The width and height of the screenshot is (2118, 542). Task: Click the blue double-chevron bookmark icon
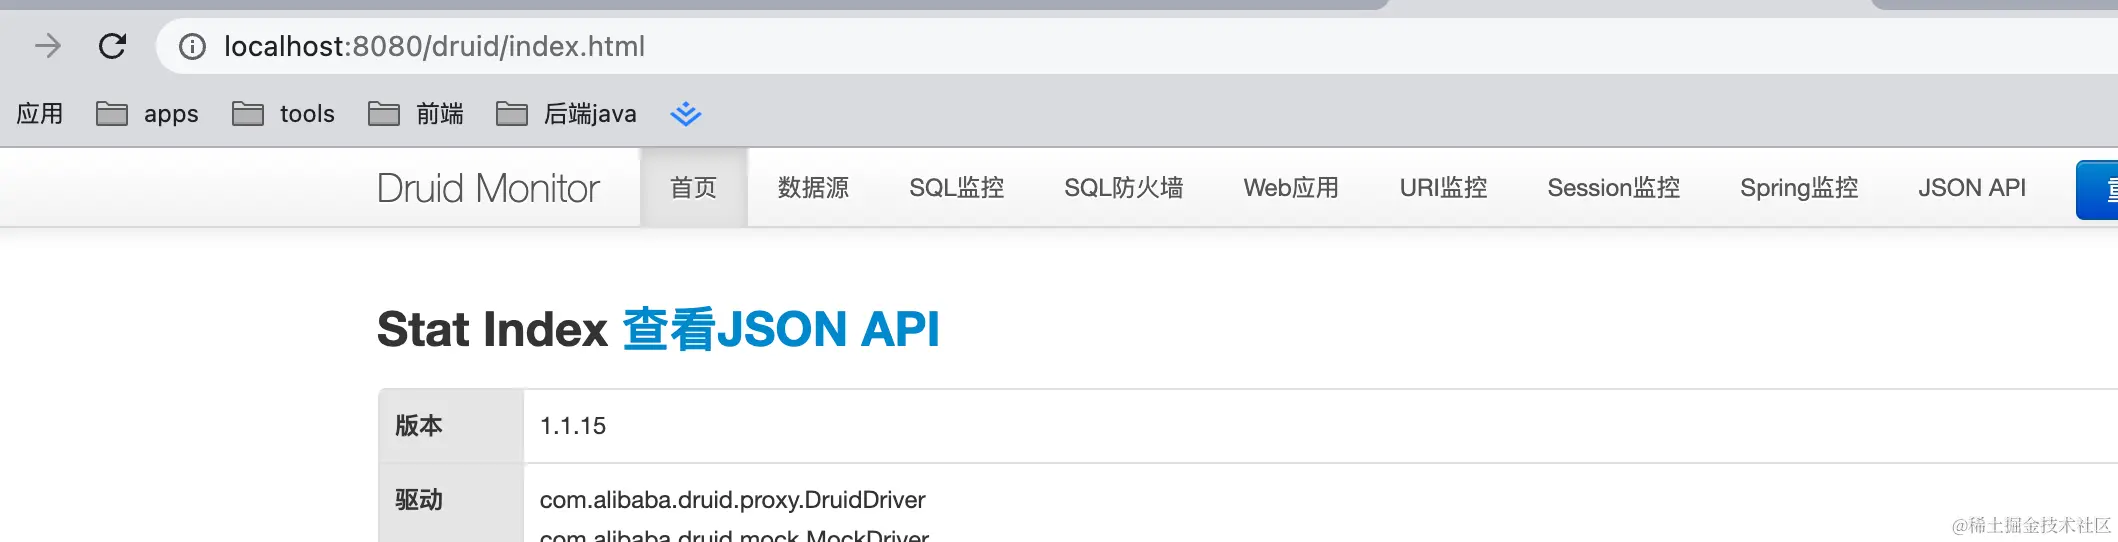click(x=685, y=114)
